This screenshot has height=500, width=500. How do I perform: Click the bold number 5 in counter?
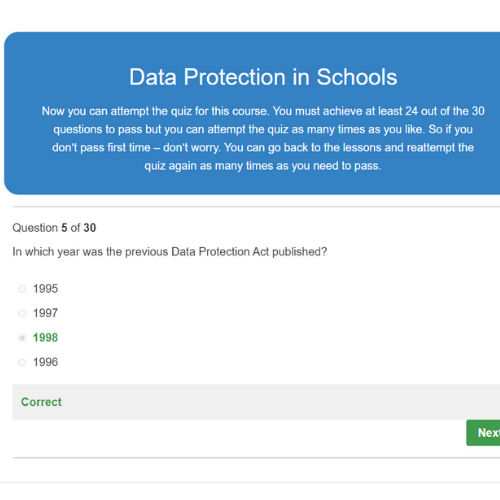64,228
